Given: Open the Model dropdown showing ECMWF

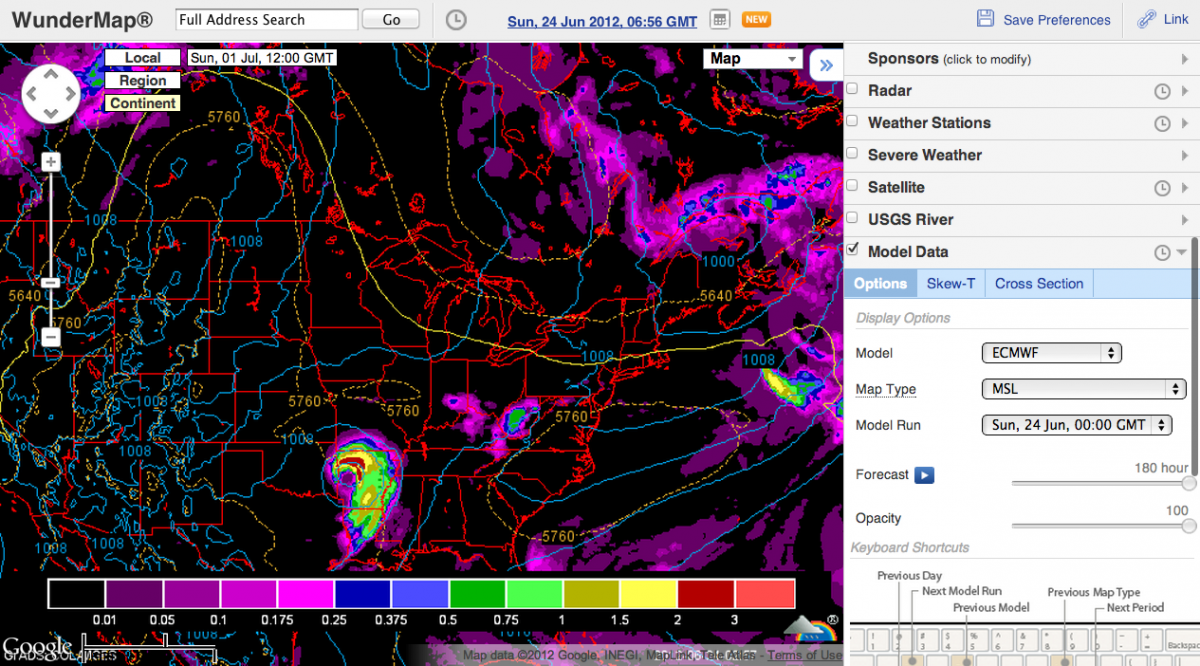Looking at the screenshot, I should (x=1052, y=353).
